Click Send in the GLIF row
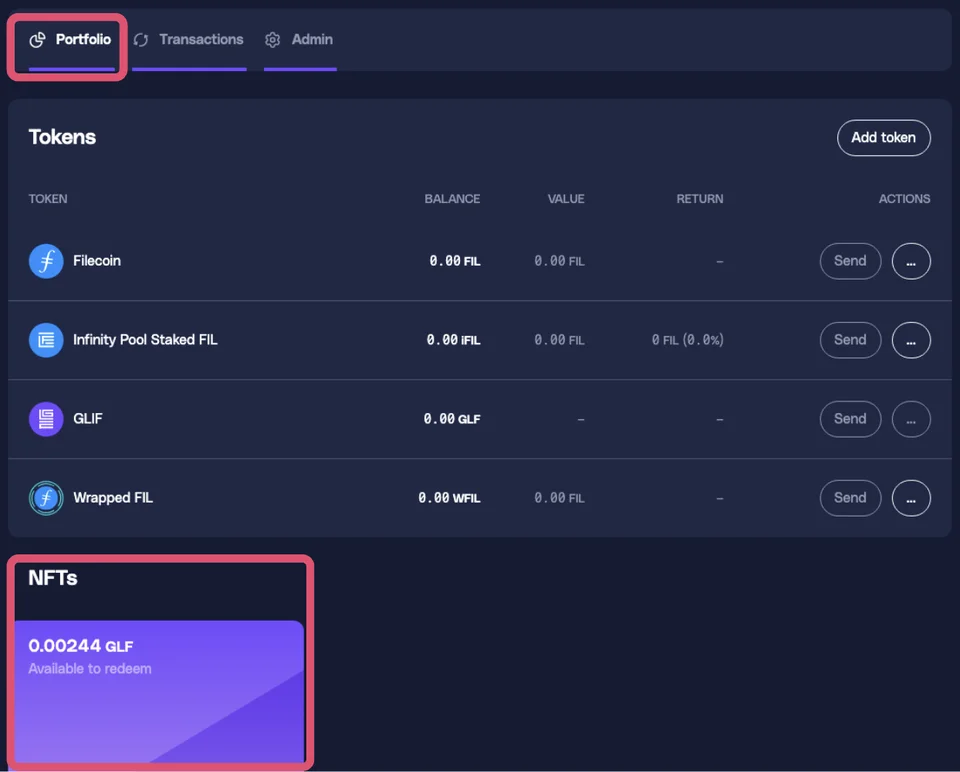This screenshot has height=772, width=960. pyautogui.click(x=850, y=419)
